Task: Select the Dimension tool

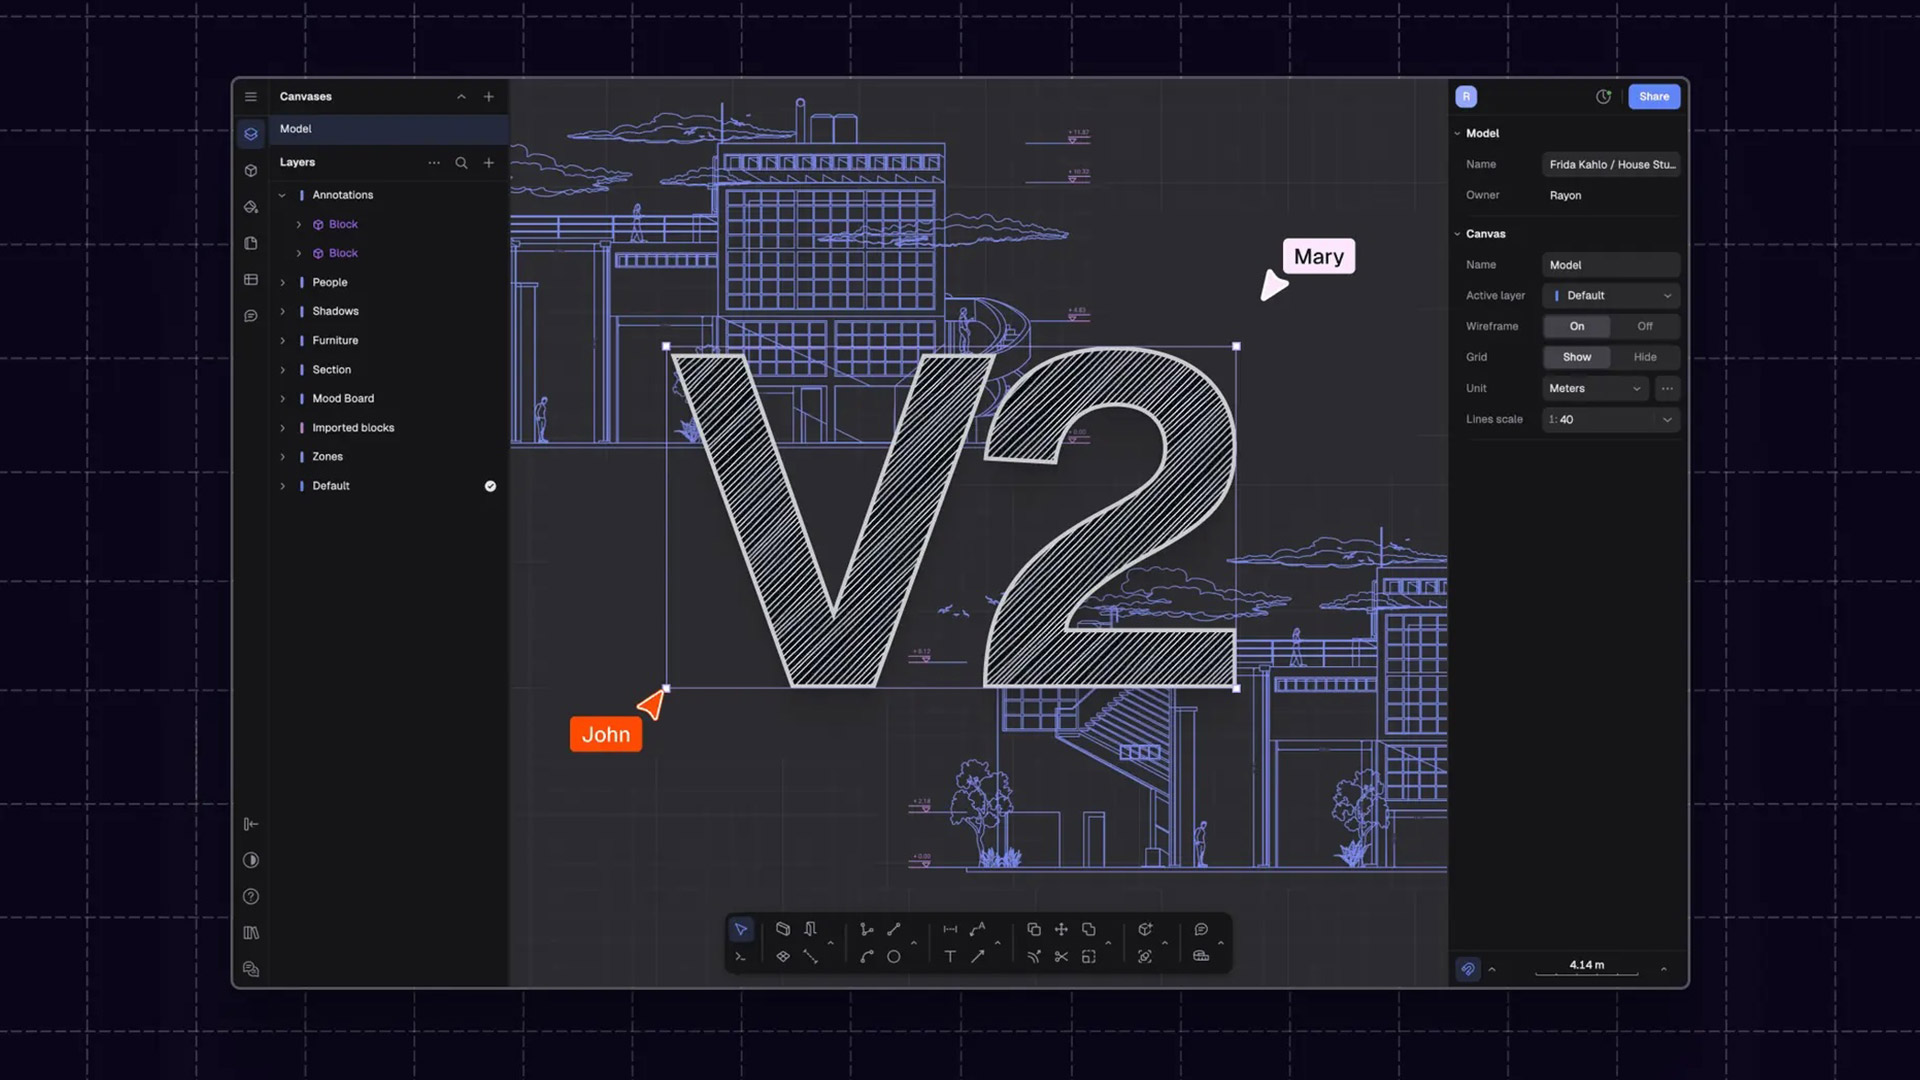Action: 950,929
